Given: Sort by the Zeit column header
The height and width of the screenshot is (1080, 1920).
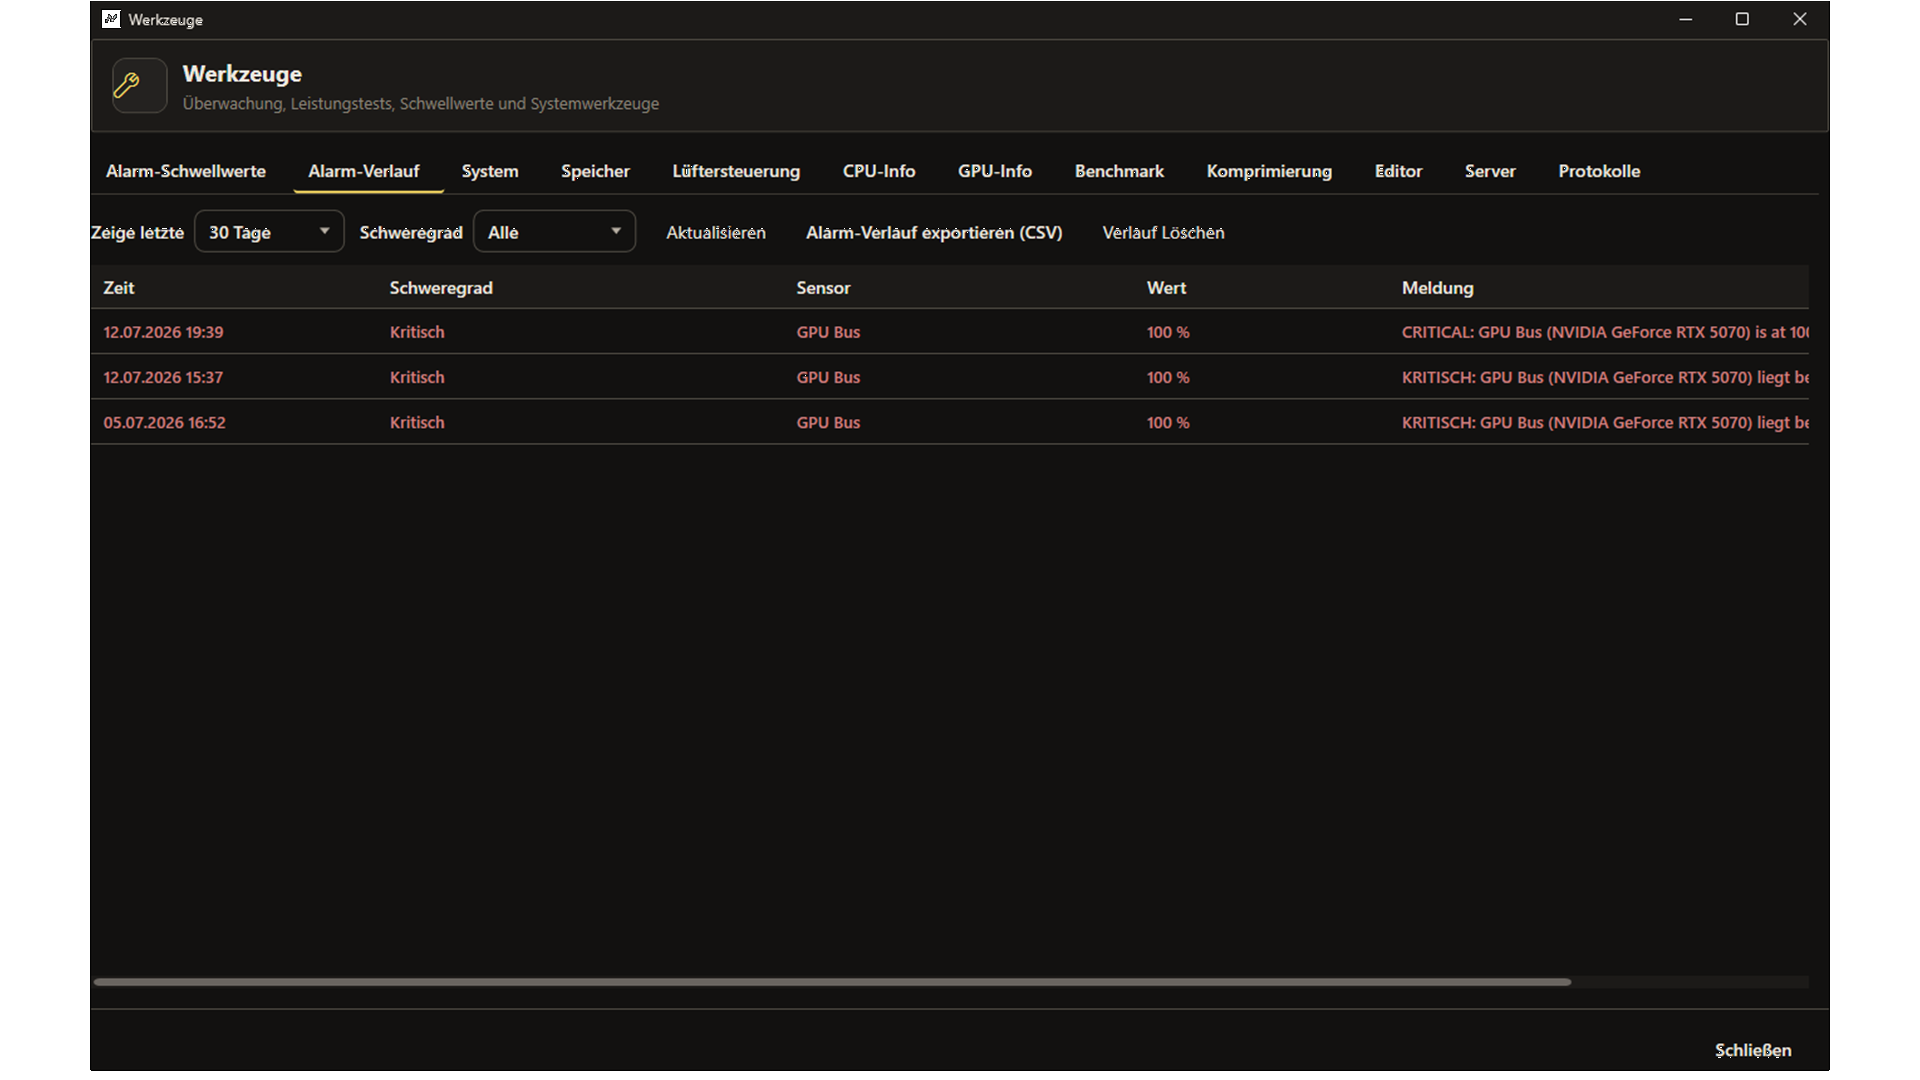Looking at the screenshot, I should point(119,288).
